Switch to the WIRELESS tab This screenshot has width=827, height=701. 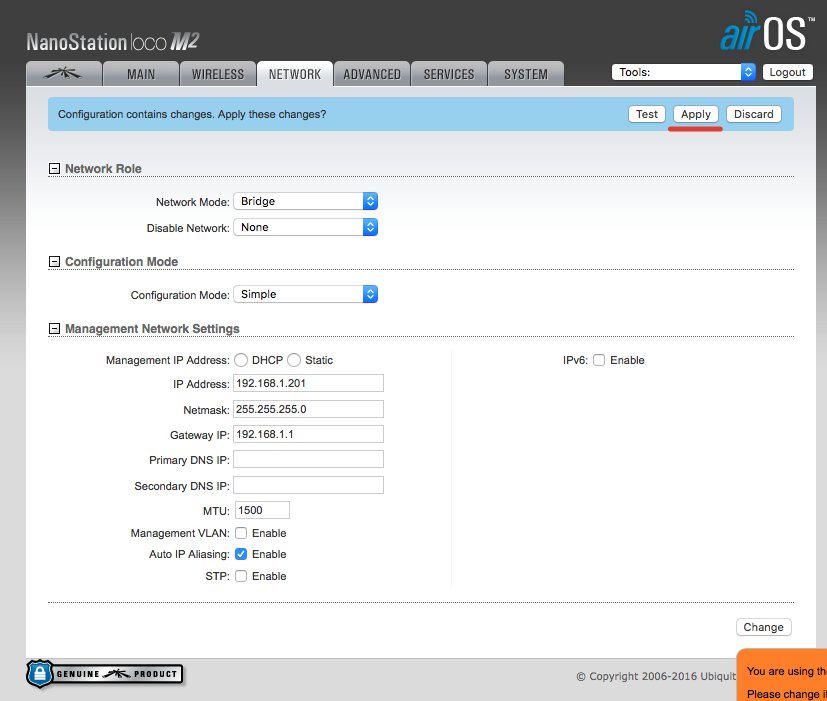click(217, 74)
